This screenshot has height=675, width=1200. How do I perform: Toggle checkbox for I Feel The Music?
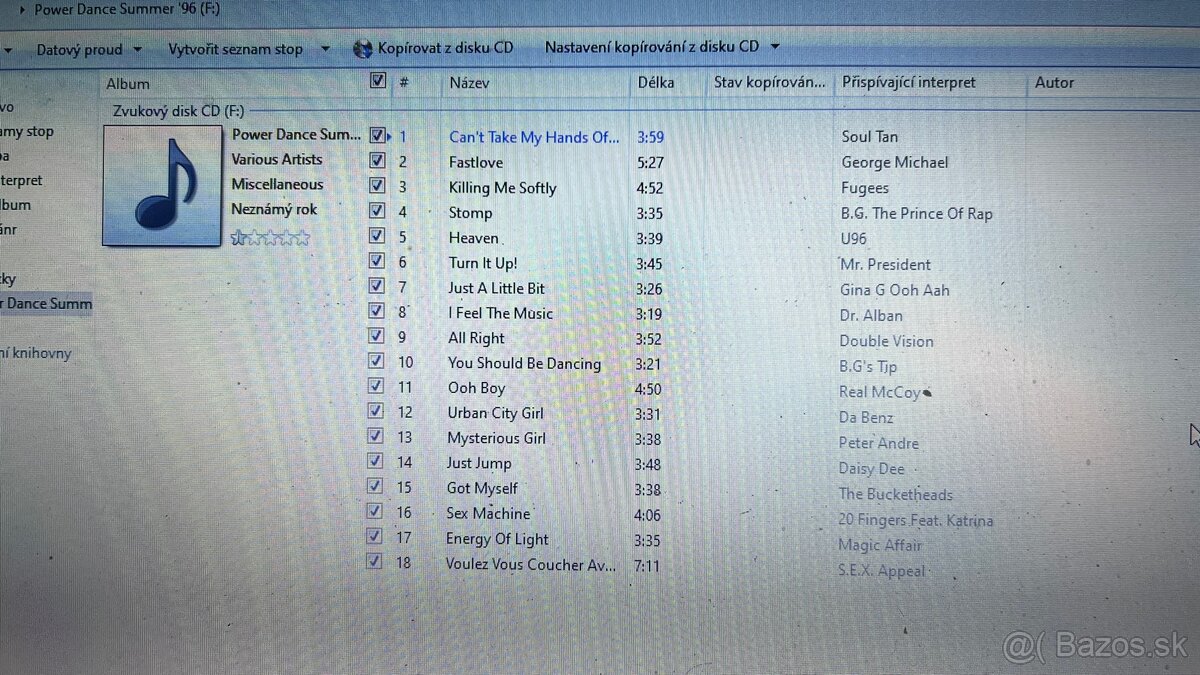(375, 311)
